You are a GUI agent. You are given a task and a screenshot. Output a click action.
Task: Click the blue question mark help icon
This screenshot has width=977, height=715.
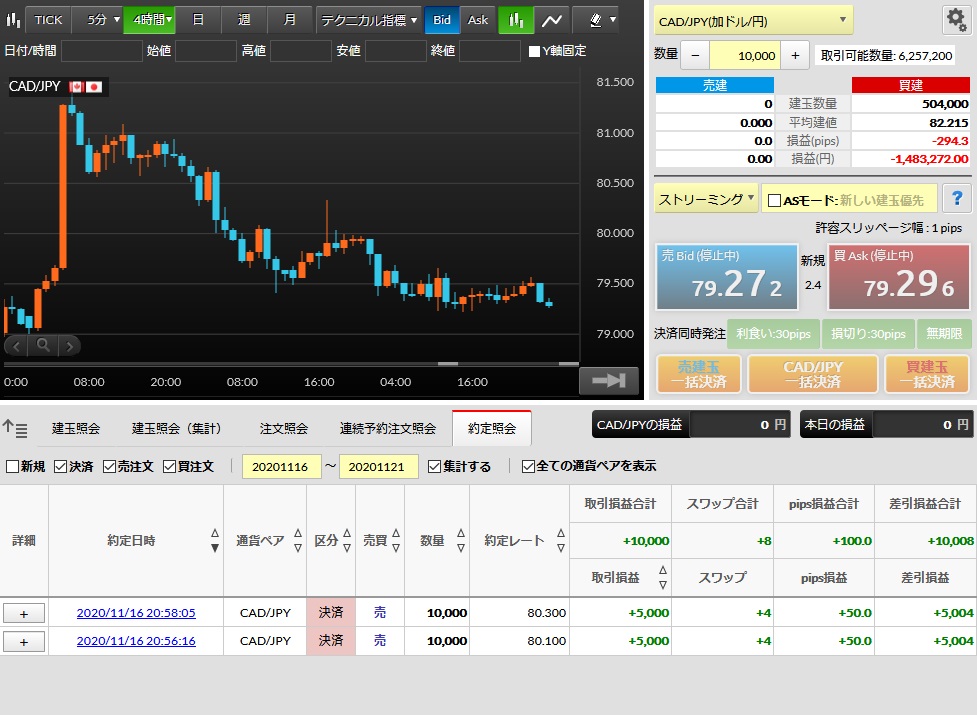click(x=957, y=199)
